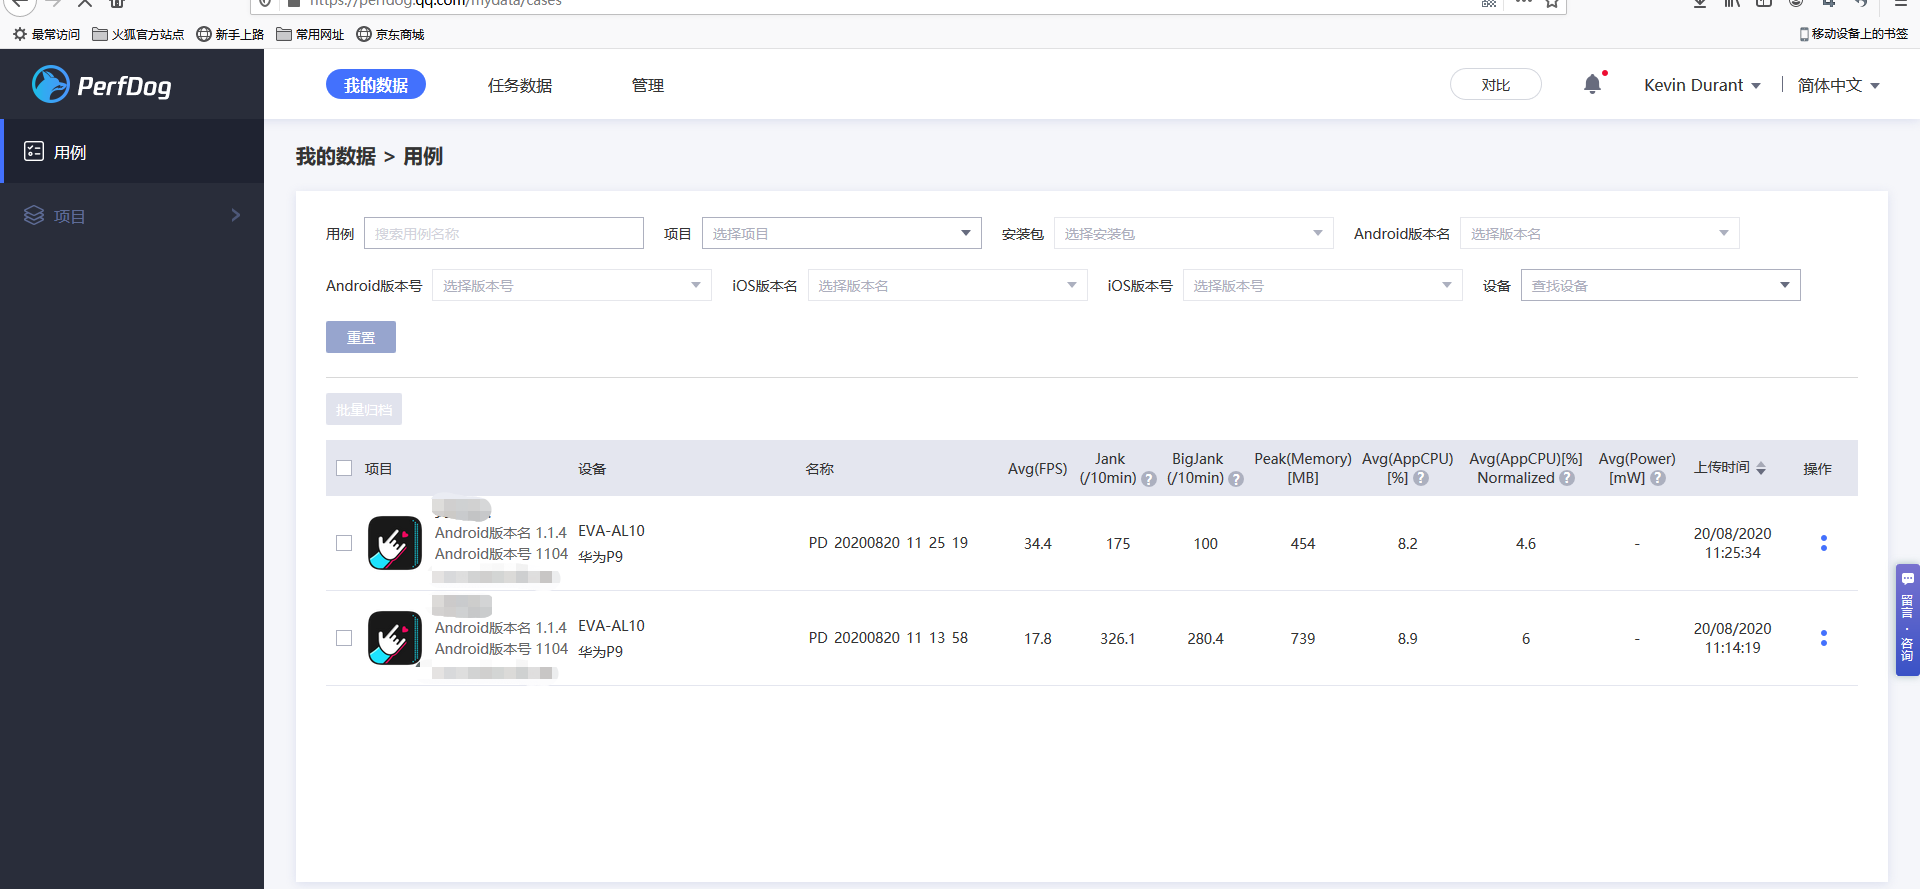1920x889 pixels.
Task: Switch to 我的数据 tab
Action: coord(376,85)
